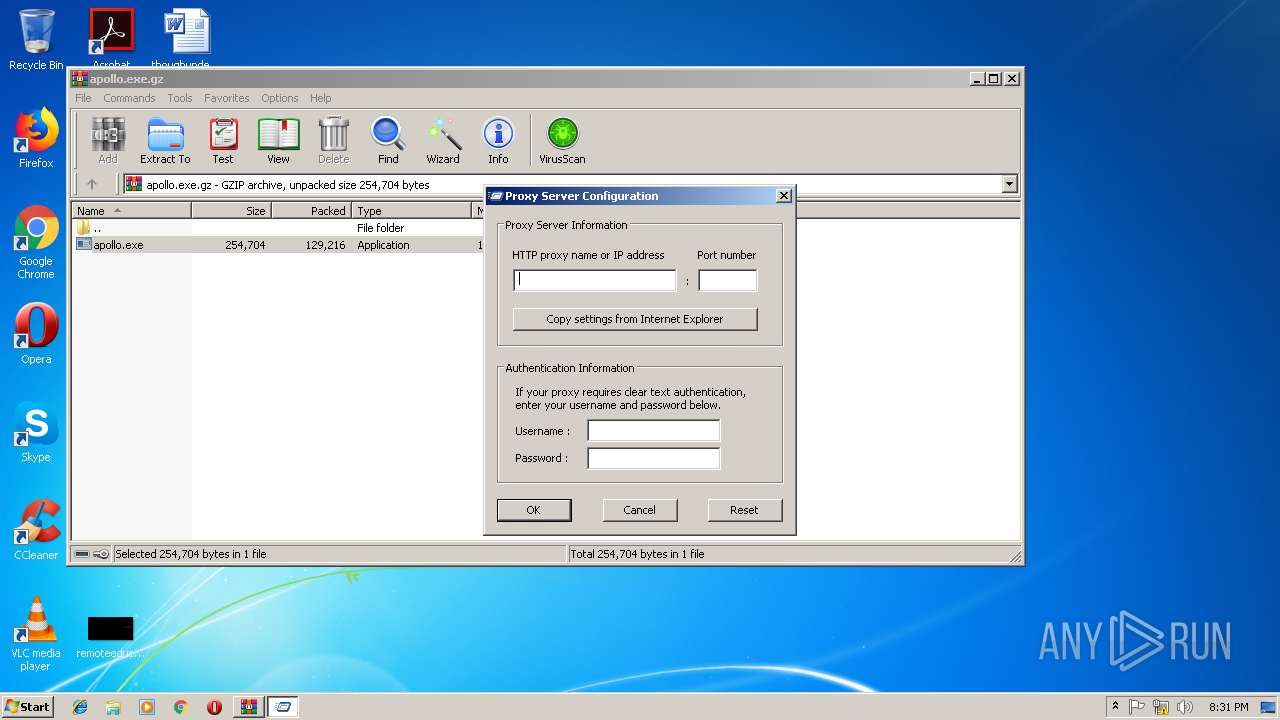Image resolution: width=1280 pixels, height=720 pixels.
Task: Focus the Port number field
Action: tap(727, 281)
